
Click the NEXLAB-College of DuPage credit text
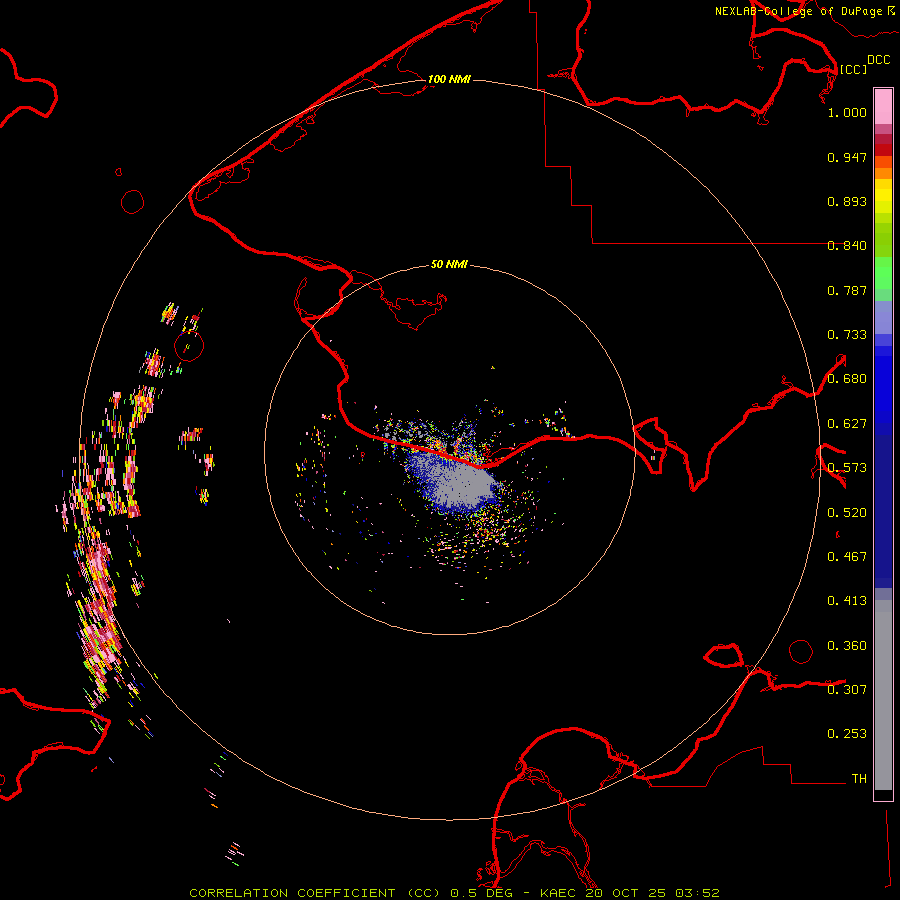pos(798,11)
